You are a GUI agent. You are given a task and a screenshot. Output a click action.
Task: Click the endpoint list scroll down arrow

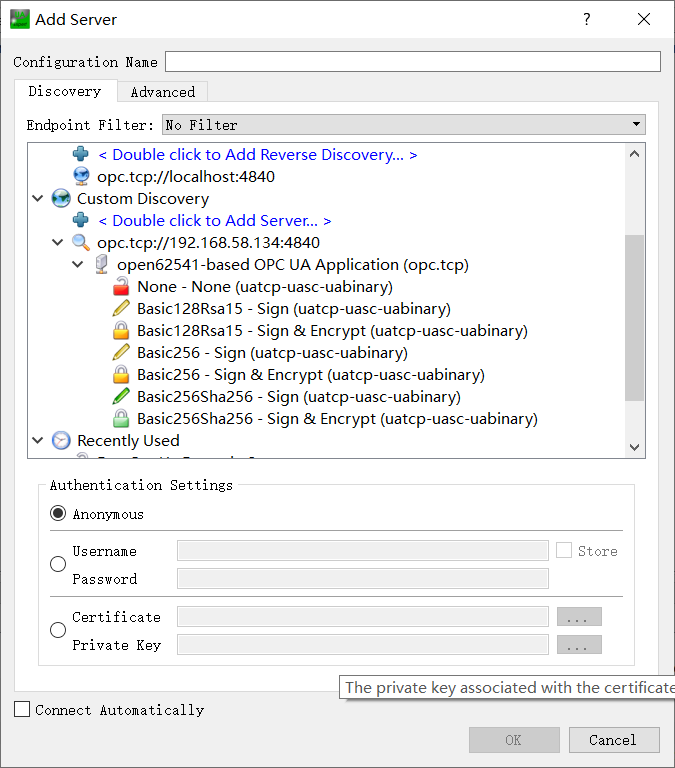[x=634, y=447]
